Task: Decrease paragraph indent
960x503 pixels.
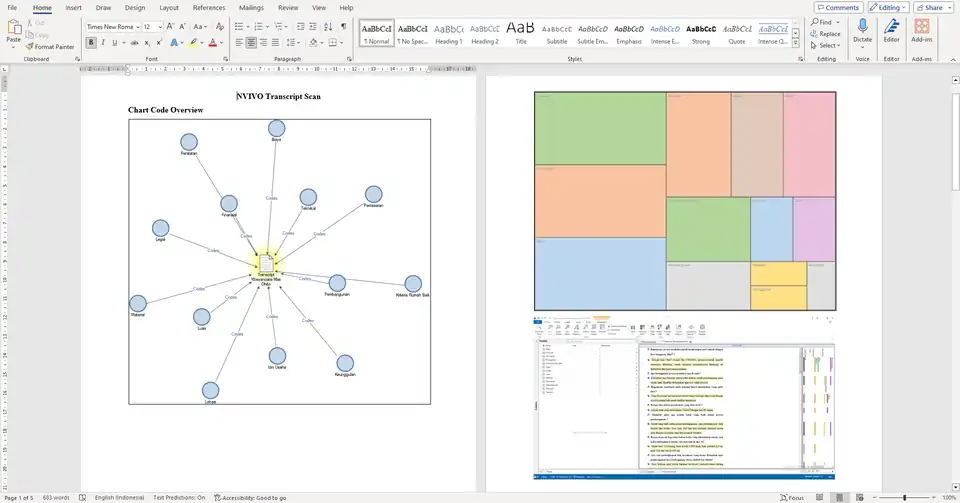Action: pyautogui.click(x=300, y=27)
